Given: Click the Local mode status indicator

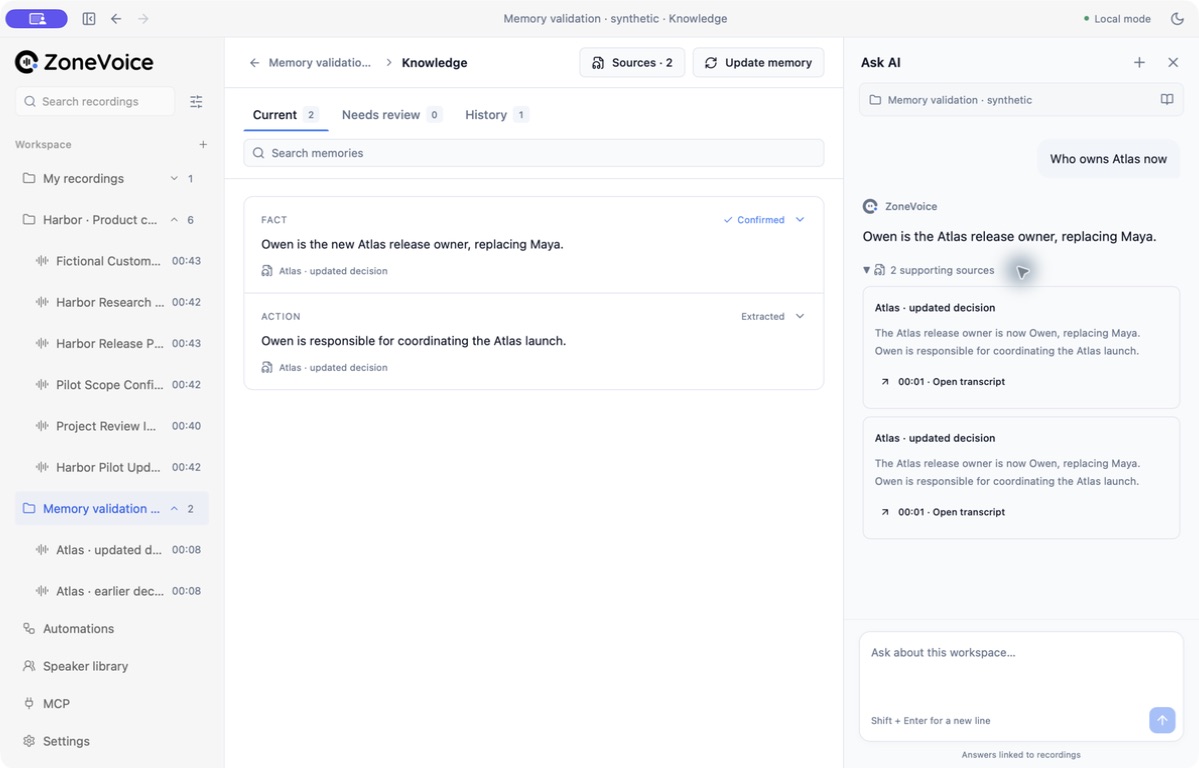Looking at the screenshot, I should 1117,18.
